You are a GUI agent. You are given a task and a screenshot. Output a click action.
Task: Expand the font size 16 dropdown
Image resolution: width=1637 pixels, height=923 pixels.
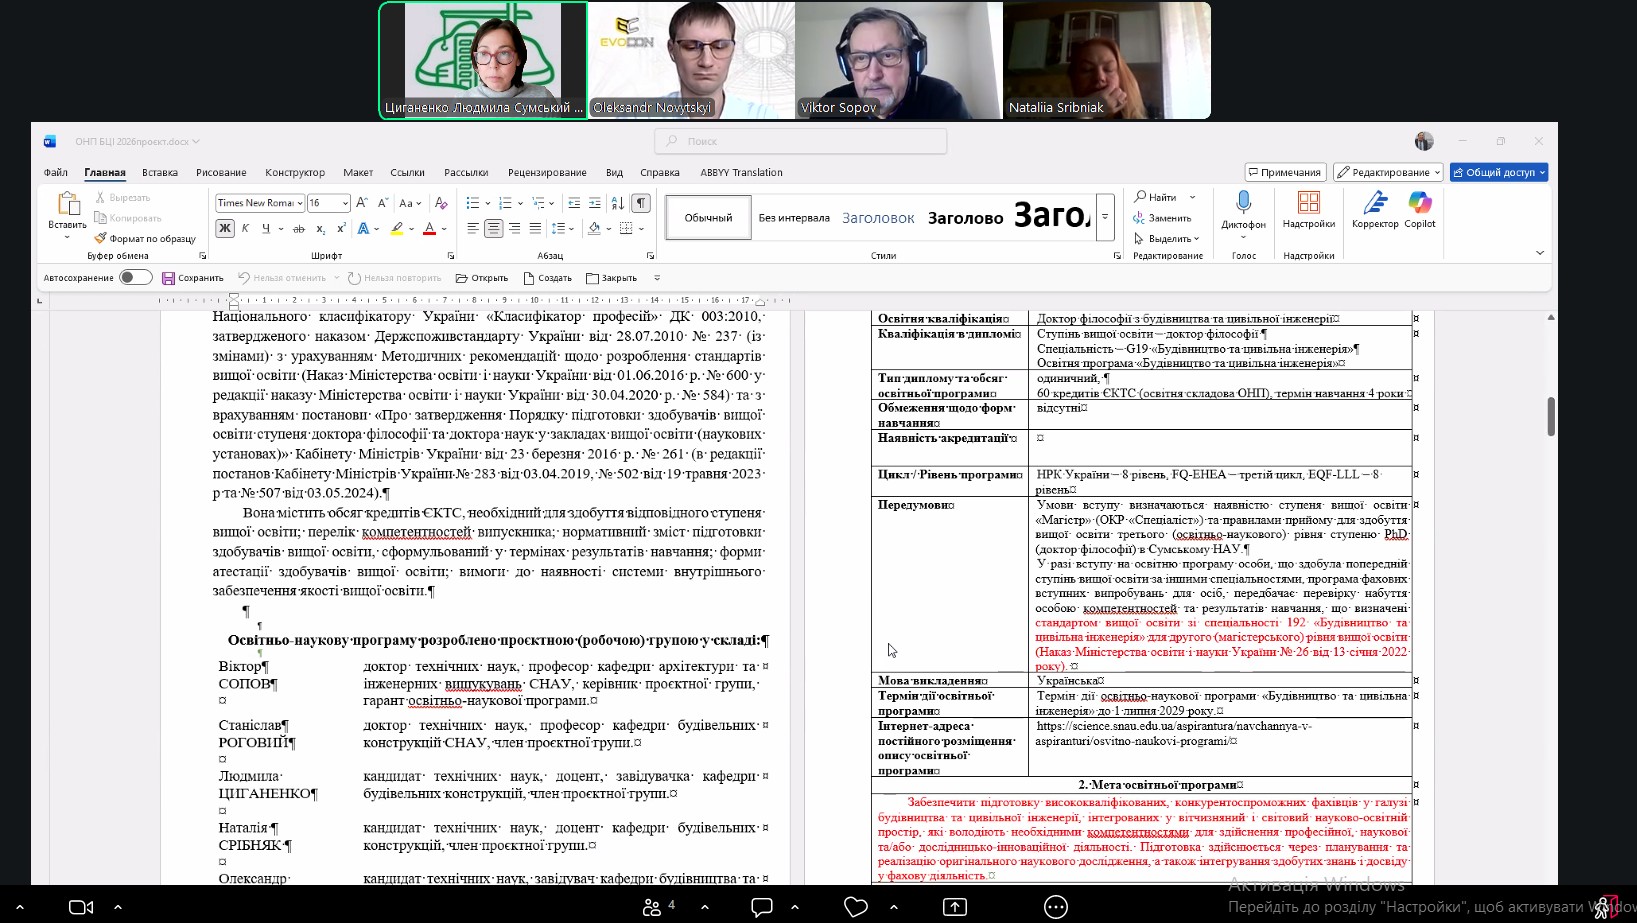pos(345,203)
